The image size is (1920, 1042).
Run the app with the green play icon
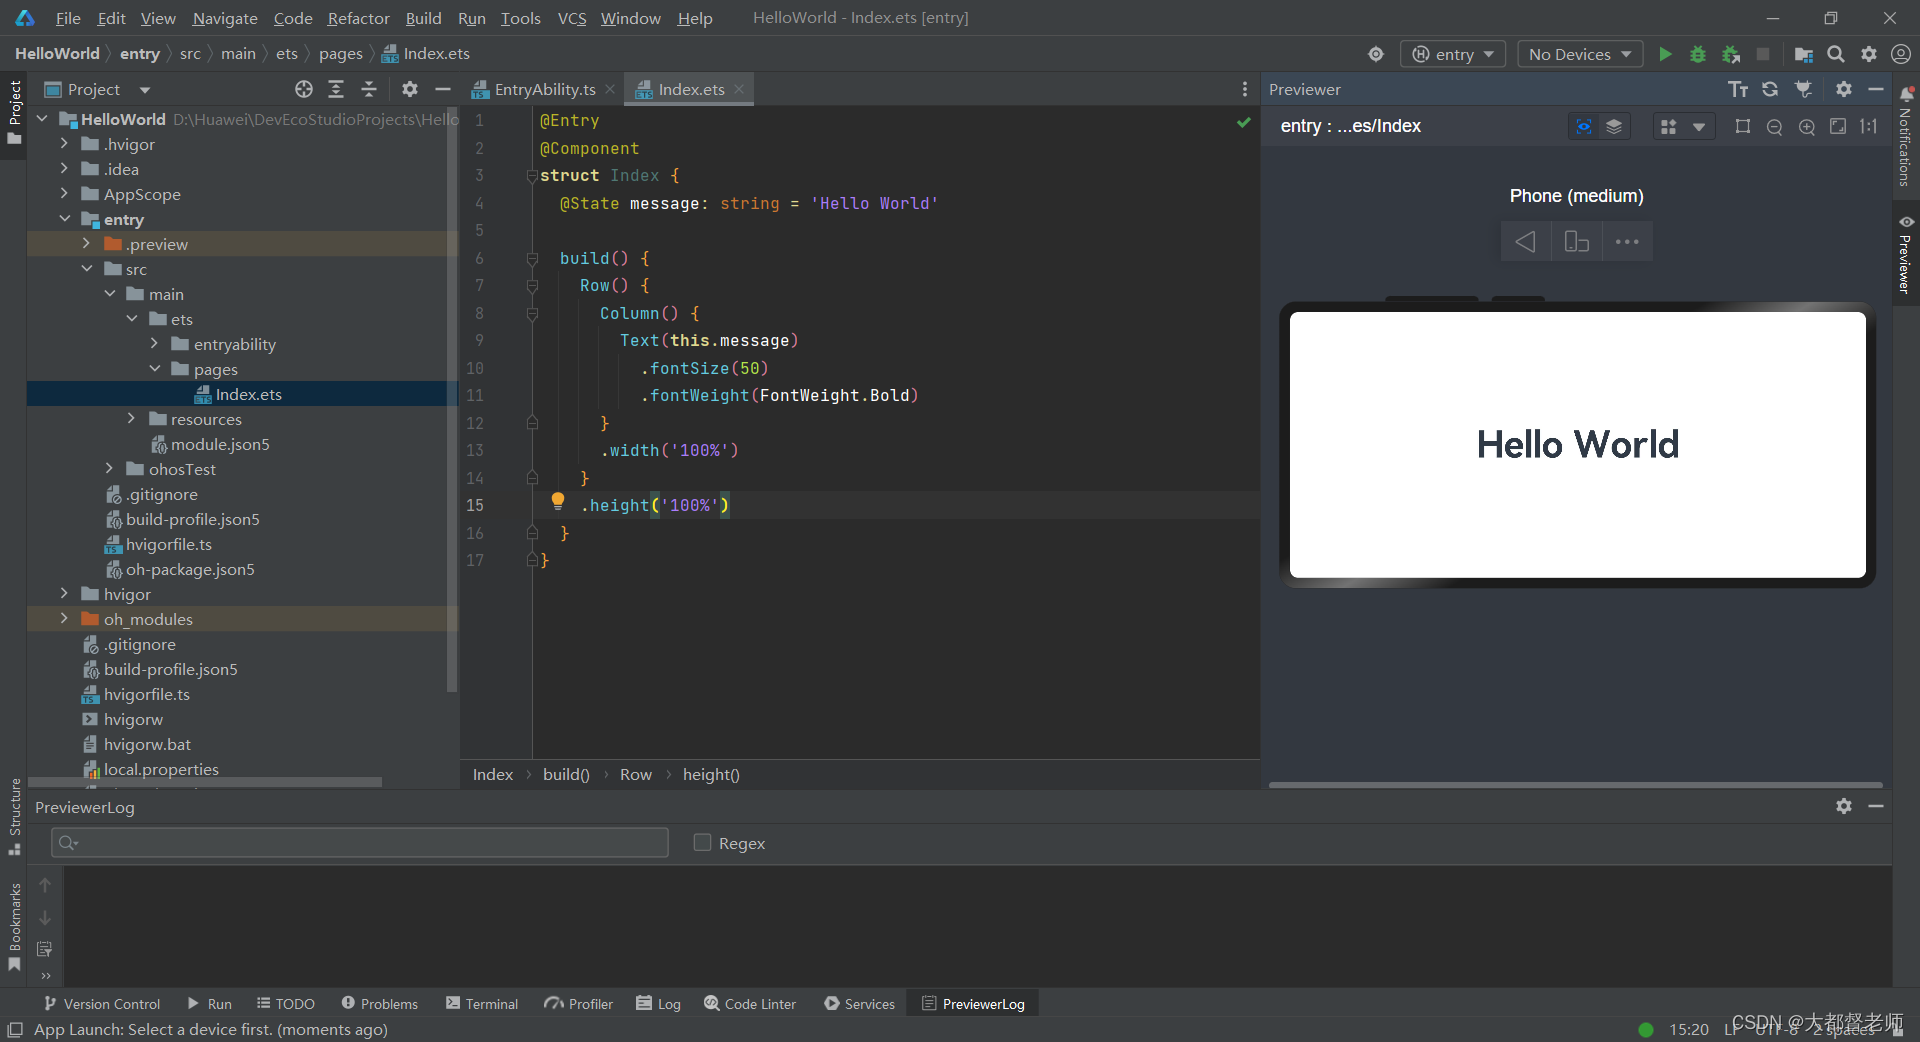tap(1665, 54)
